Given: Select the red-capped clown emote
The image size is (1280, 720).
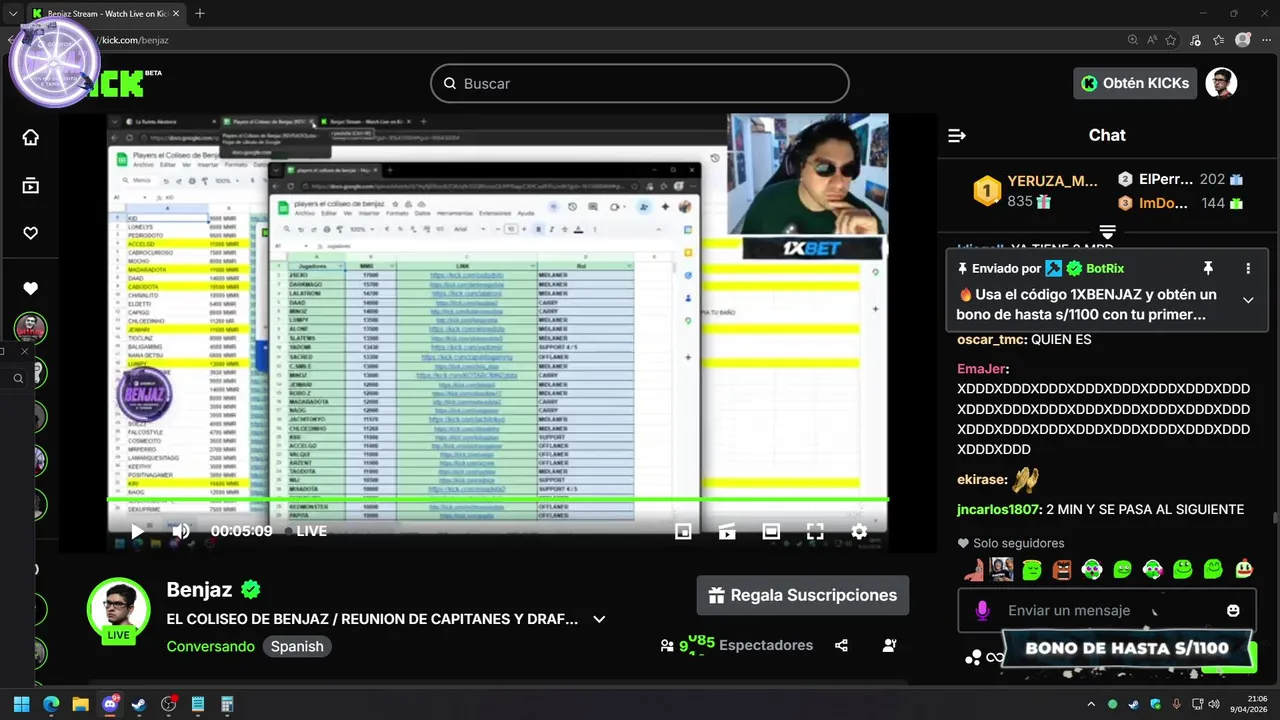Looking at the screenshot, I should tap(1243, 569).
